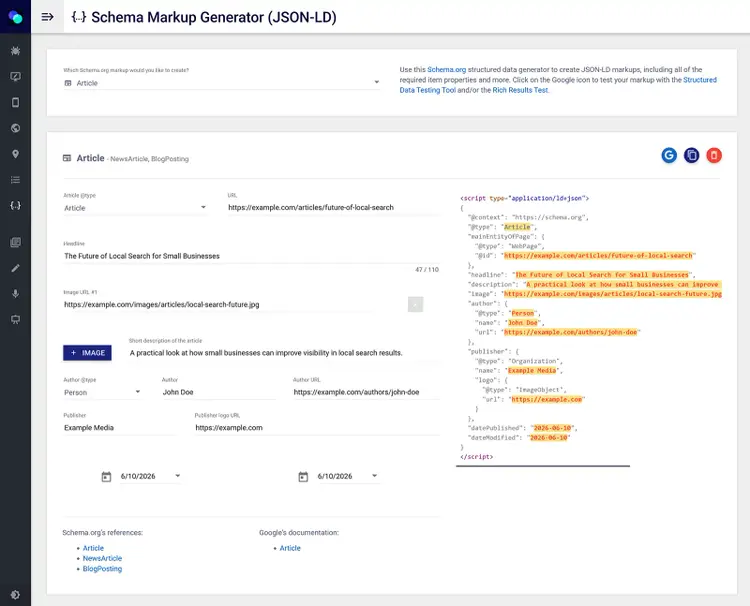Click highlighted headline value in JSON code
Screen dimensions: 750x606
pos(602,275)
